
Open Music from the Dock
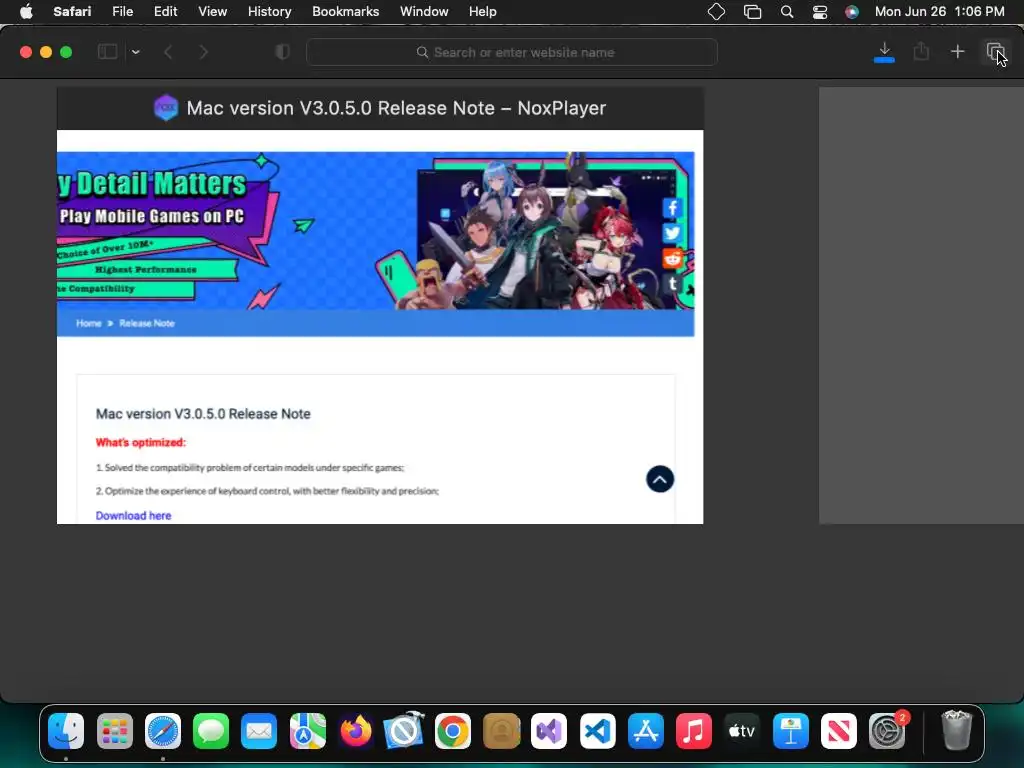694,731
